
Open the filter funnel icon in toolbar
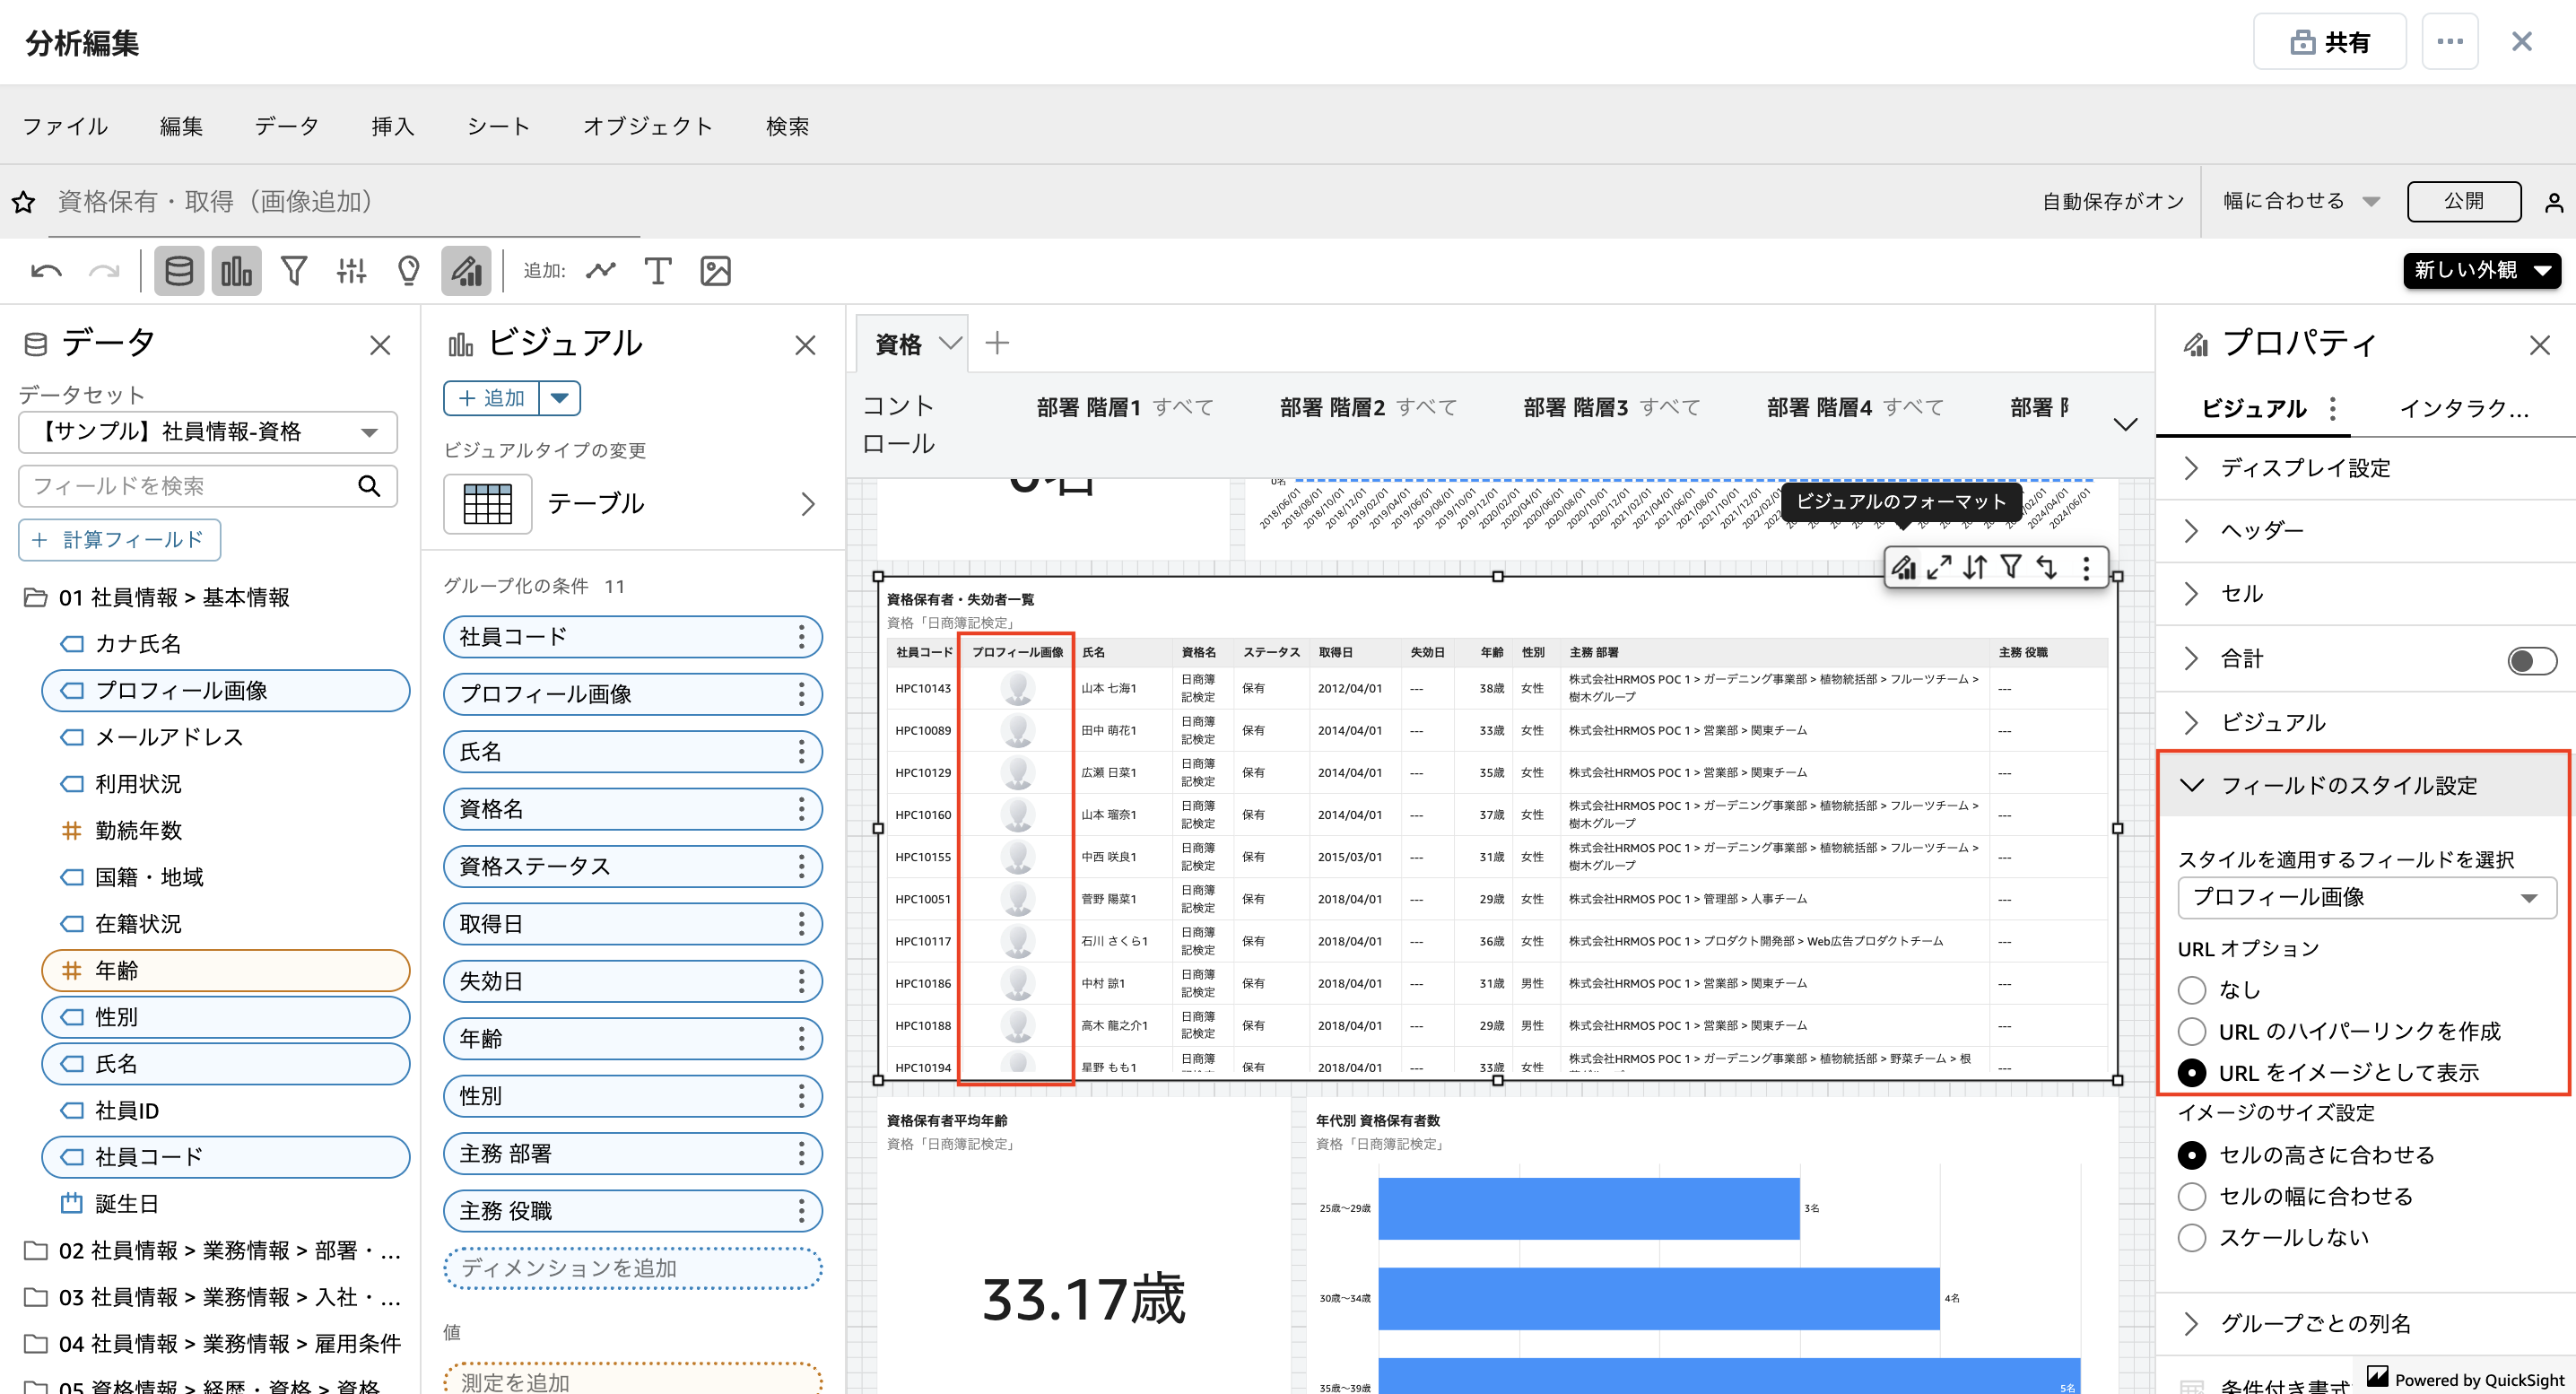pos(293,271)
